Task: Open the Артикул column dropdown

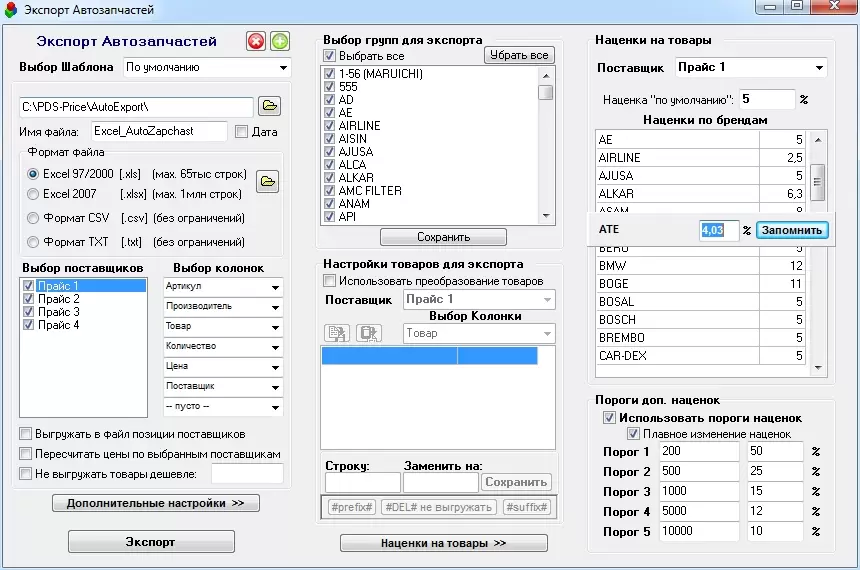Action: pyautogui.click(x=275, y=287)
